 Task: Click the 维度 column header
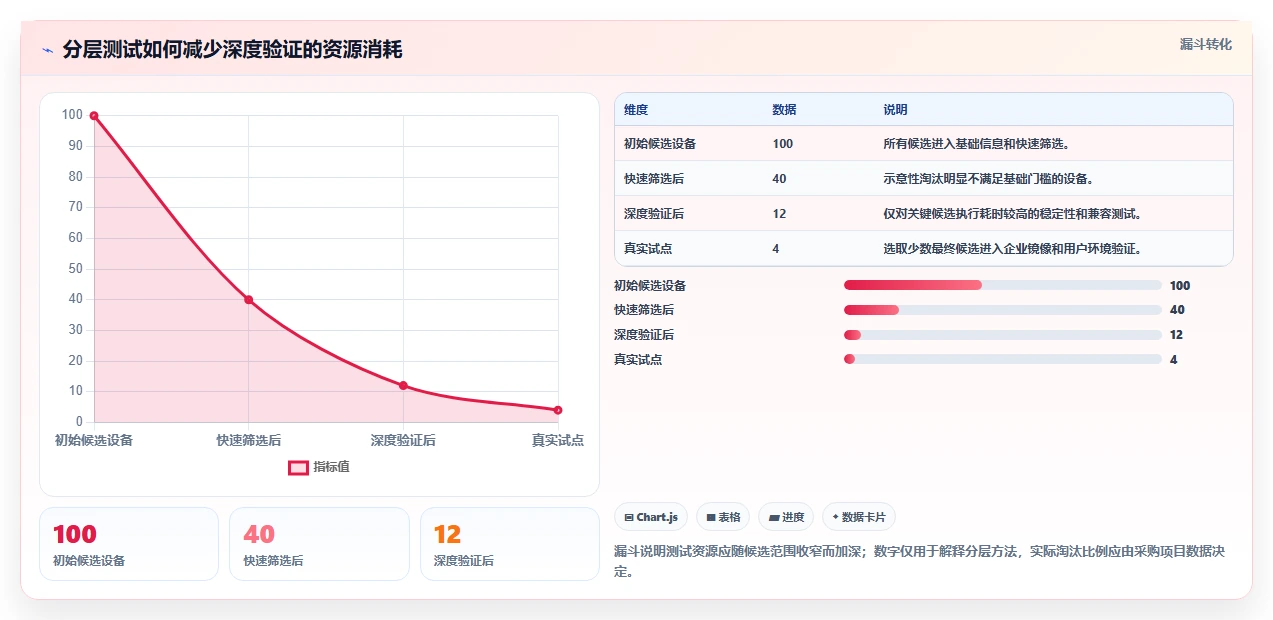(x=636, y=110)
